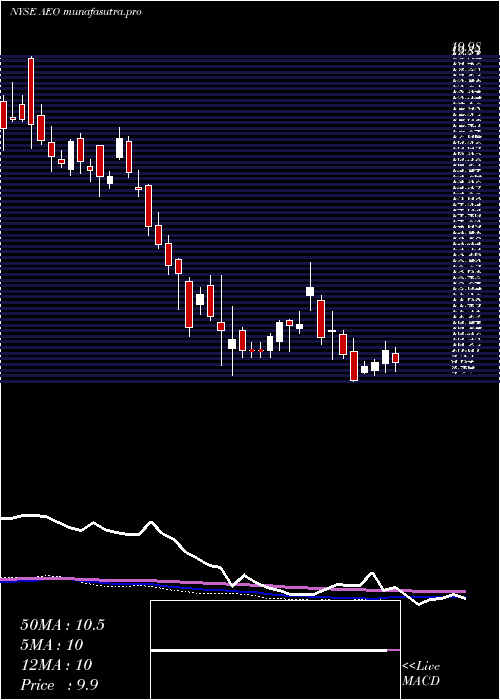Image resolution: width=500 pixels, height=700 pixels.
Task: Click the '12MA : 10' indicator text
Action: [x=56, y=665]
